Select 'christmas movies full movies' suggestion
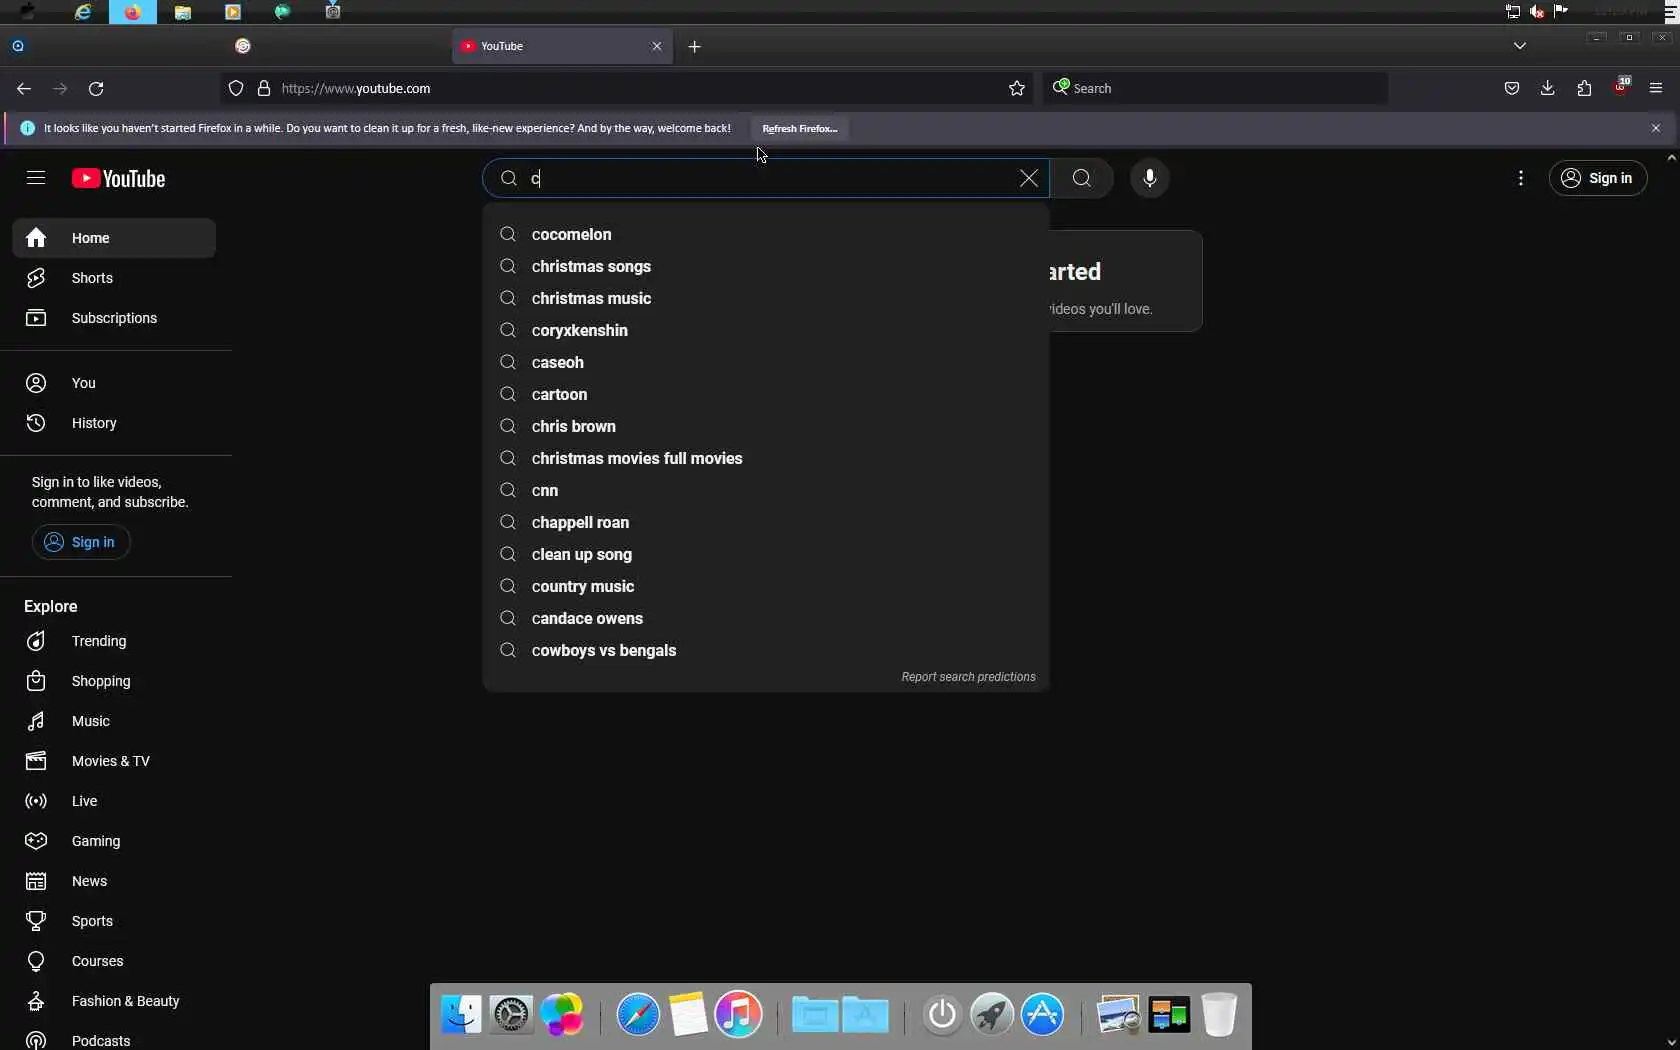The width and height of the screenshot is (1680, 1050). tap(766, 458)
